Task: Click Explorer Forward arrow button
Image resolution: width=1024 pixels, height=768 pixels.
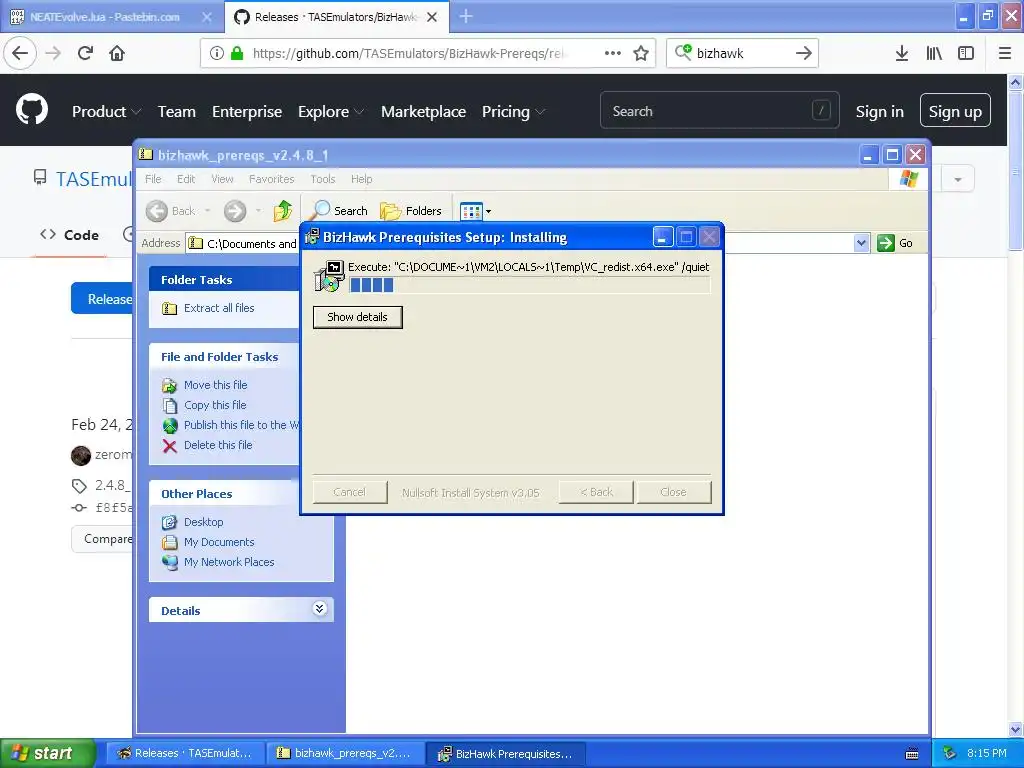Action: pos(235,210)
